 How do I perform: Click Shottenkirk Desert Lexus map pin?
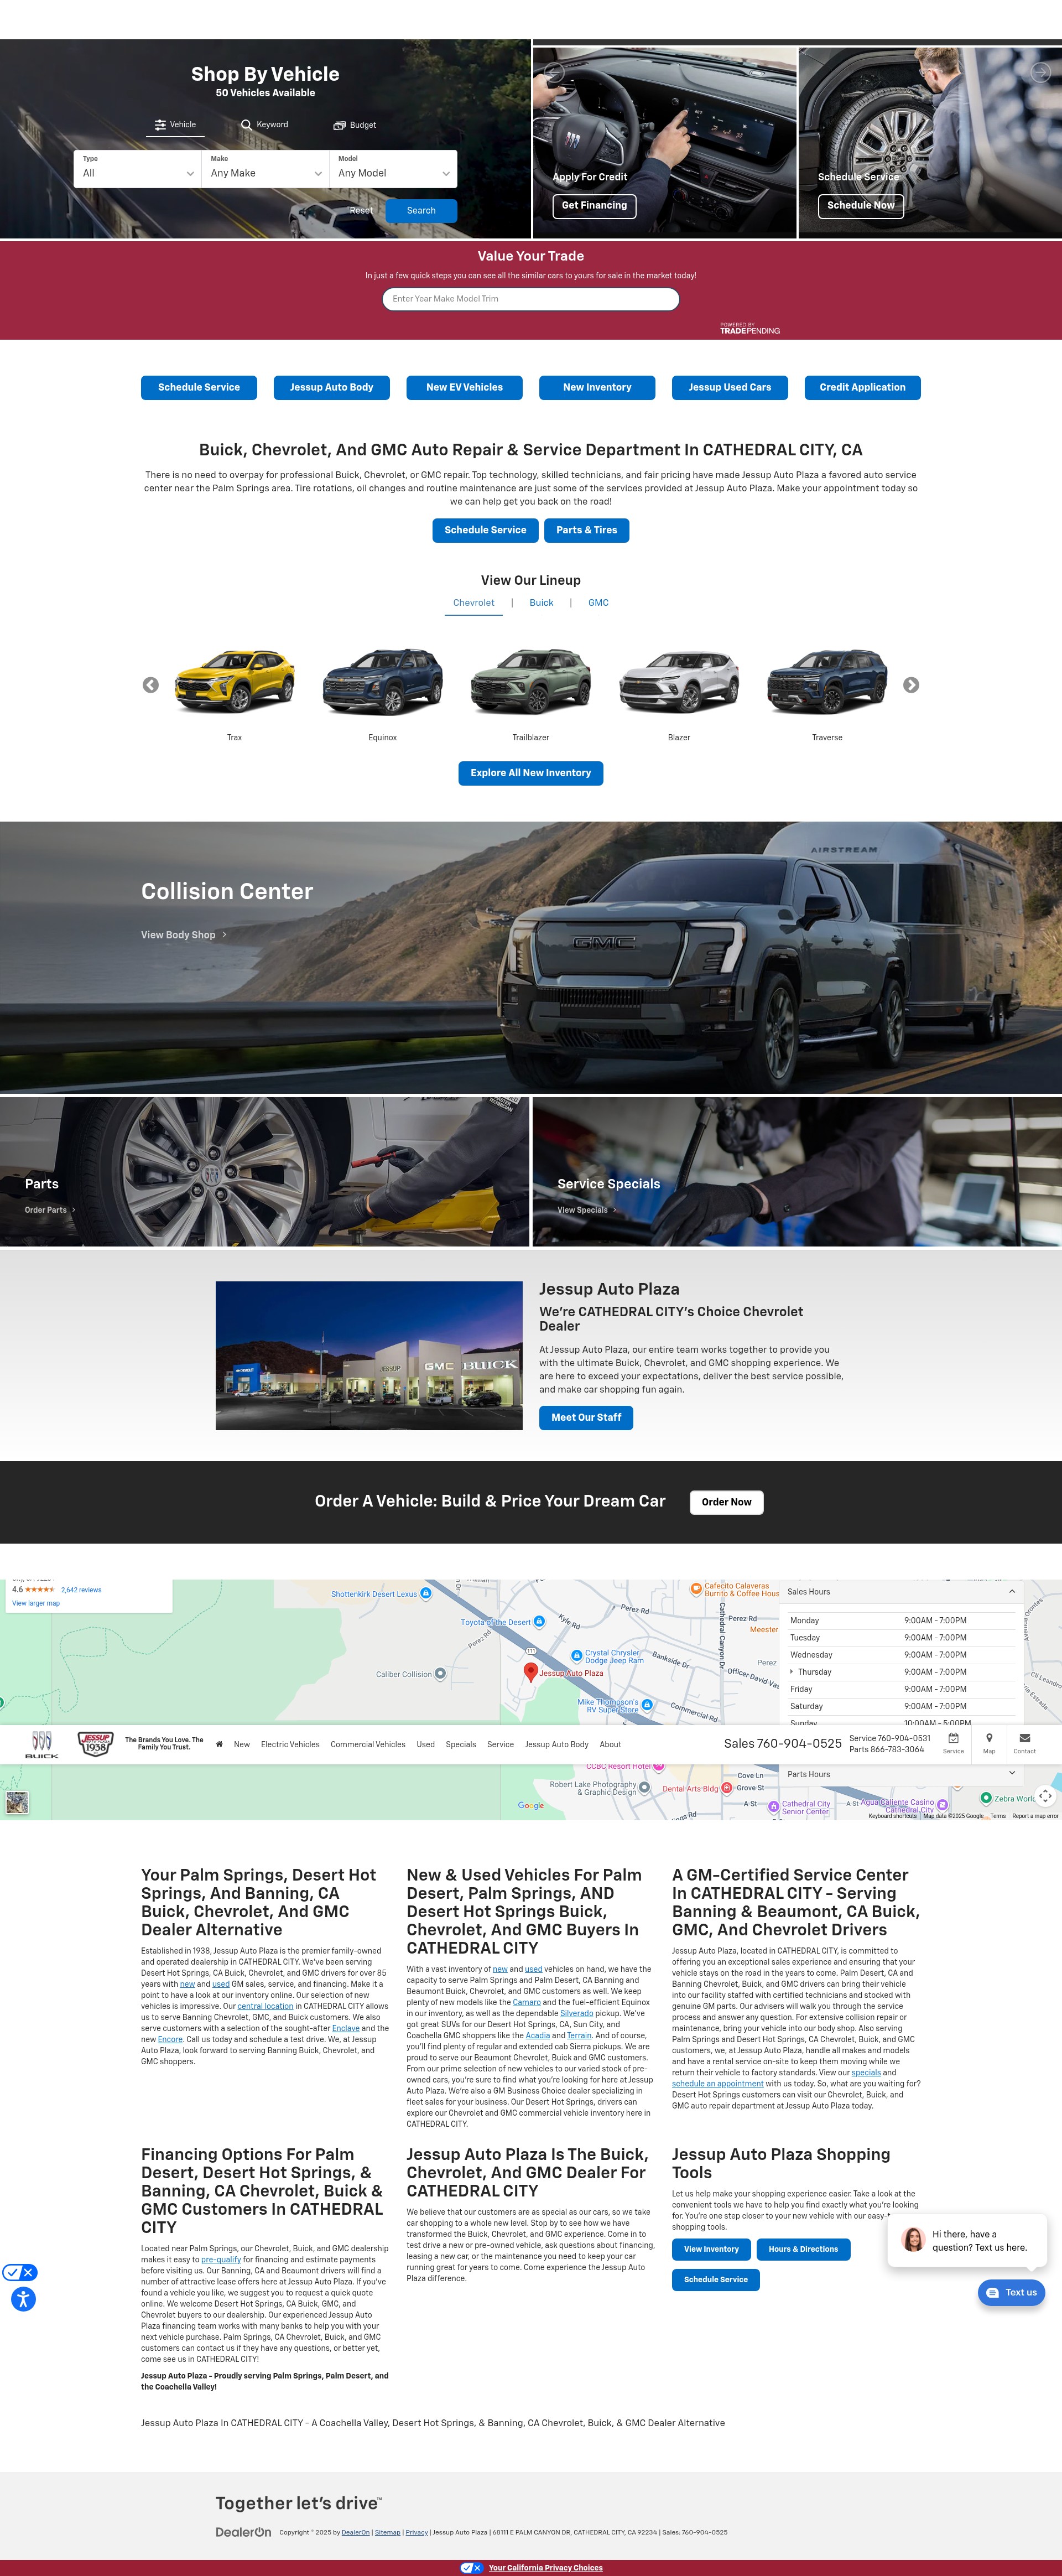(426, 1593)
